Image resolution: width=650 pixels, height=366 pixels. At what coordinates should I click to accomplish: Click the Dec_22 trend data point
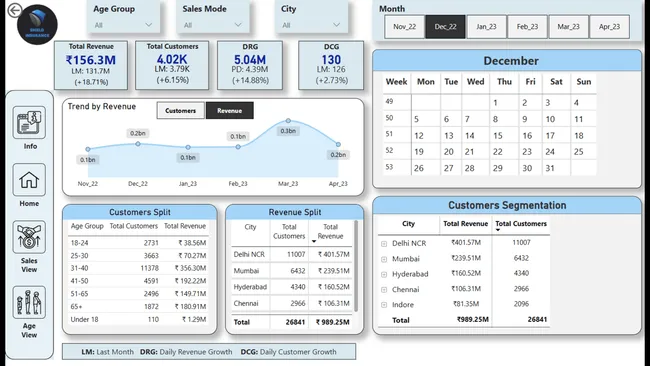(x=138, y=144)
